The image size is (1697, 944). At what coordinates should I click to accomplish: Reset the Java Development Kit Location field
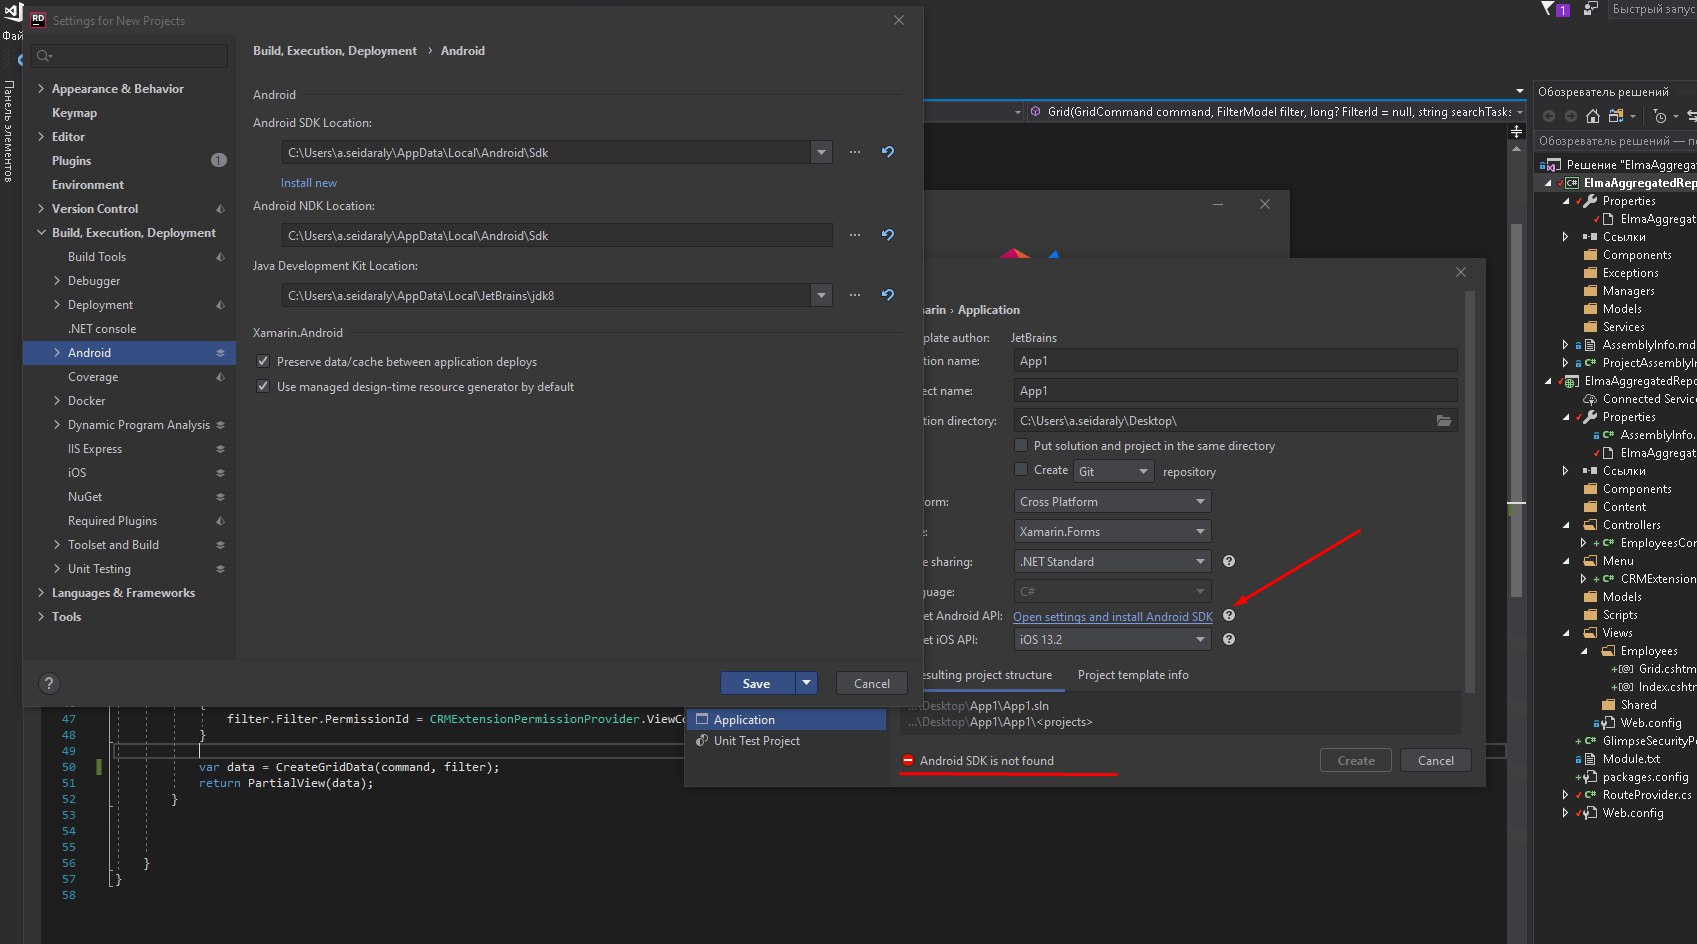tap(887, 295)
